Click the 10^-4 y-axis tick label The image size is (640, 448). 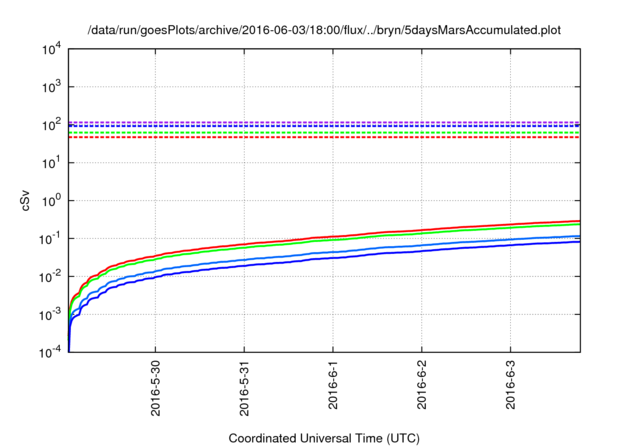coord(47,353)
